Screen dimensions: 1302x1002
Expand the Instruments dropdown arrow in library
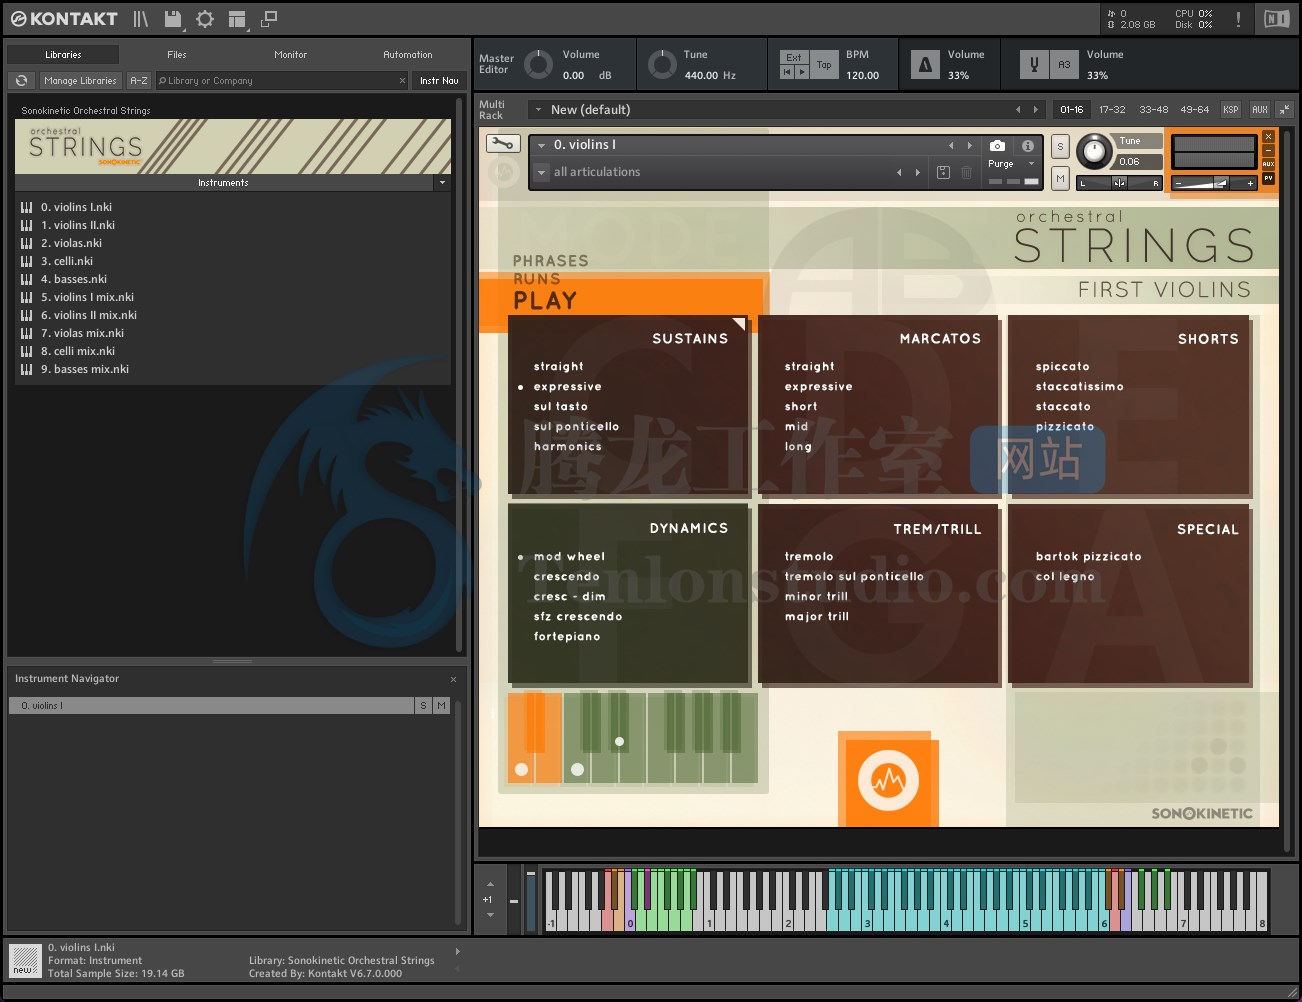coord(442,183)
